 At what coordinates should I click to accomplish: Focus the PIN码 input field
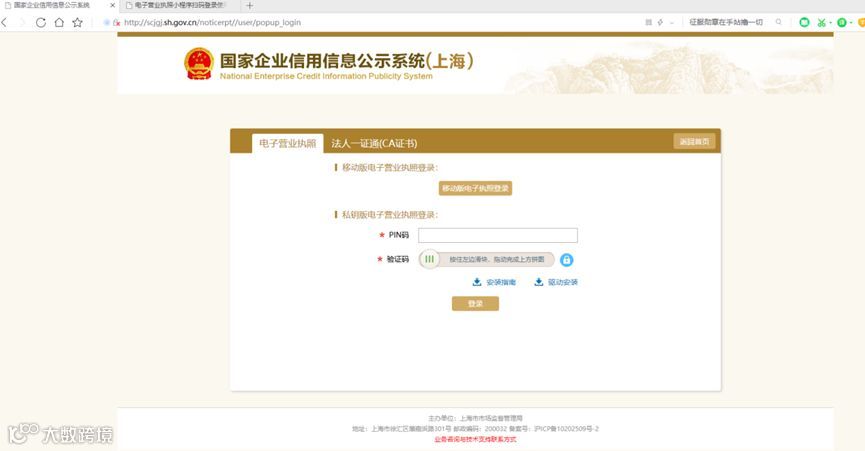(x=498, y=235)
